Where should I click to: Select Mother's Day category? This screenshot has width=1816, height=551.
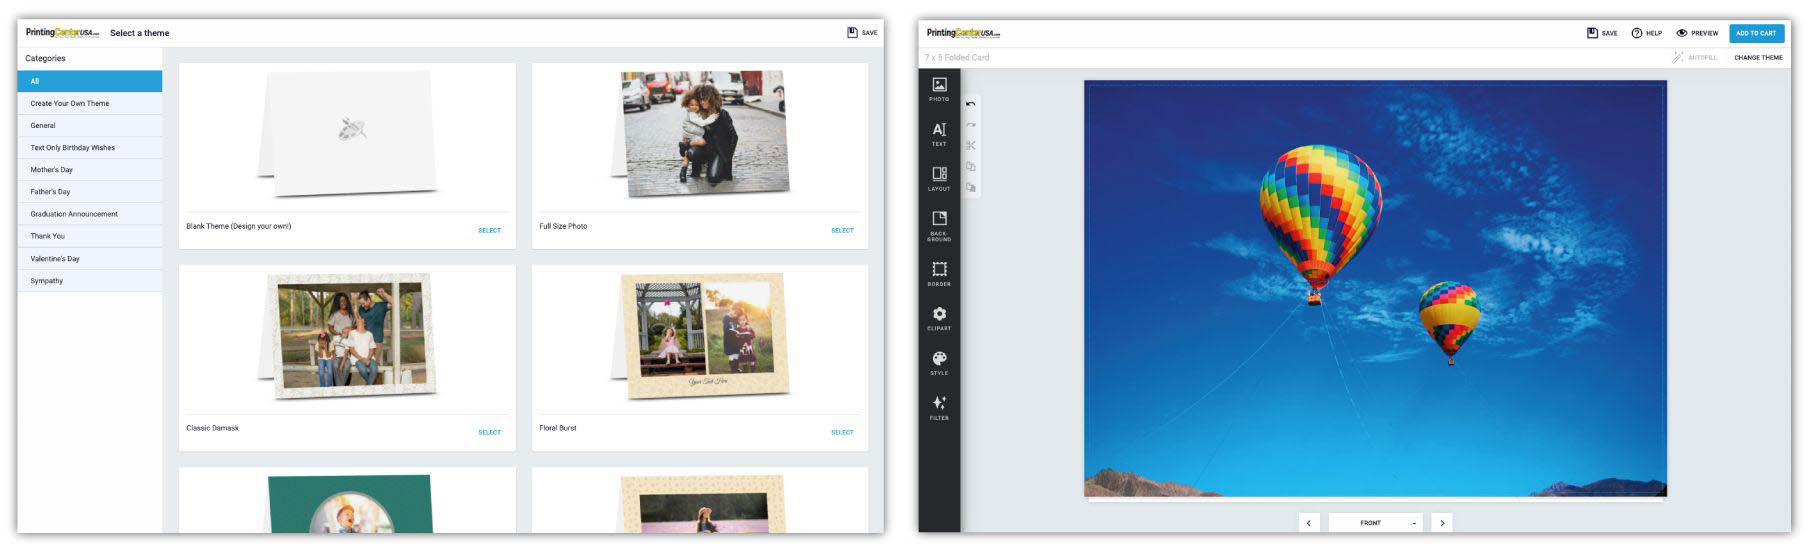click(52, 170)
